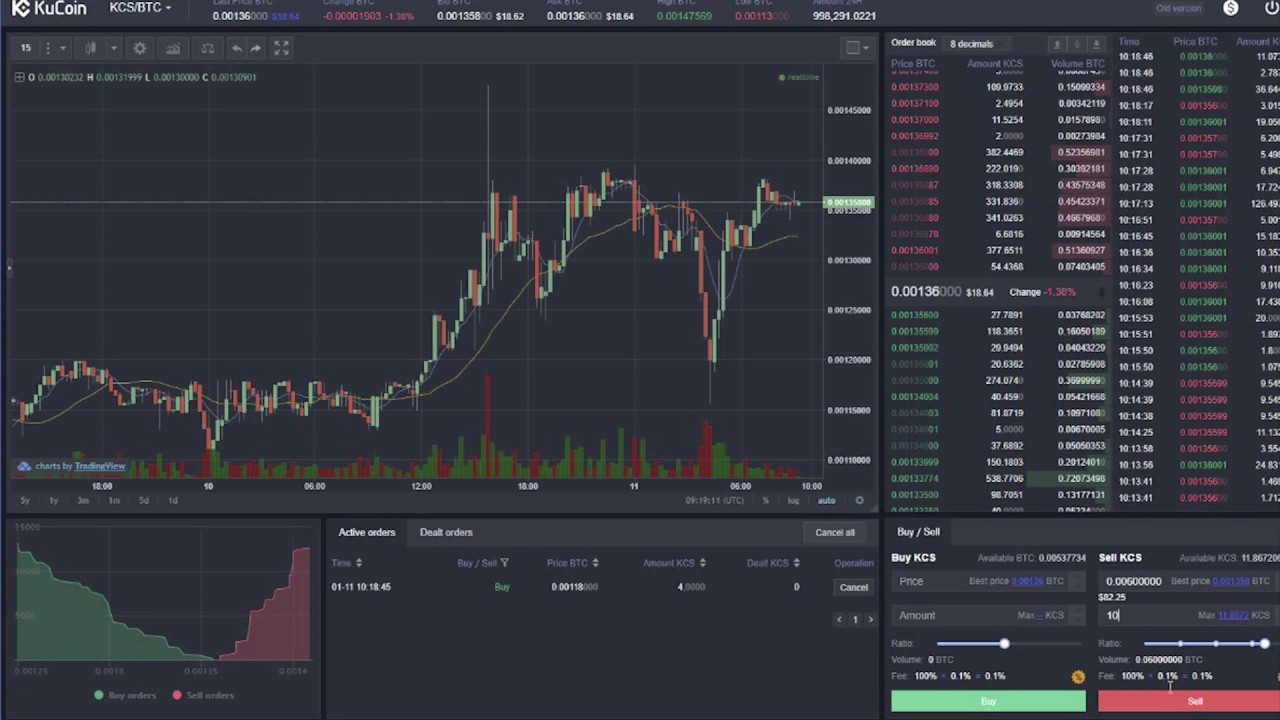Sort orders by Dealt KCS column

coord(773,563)
